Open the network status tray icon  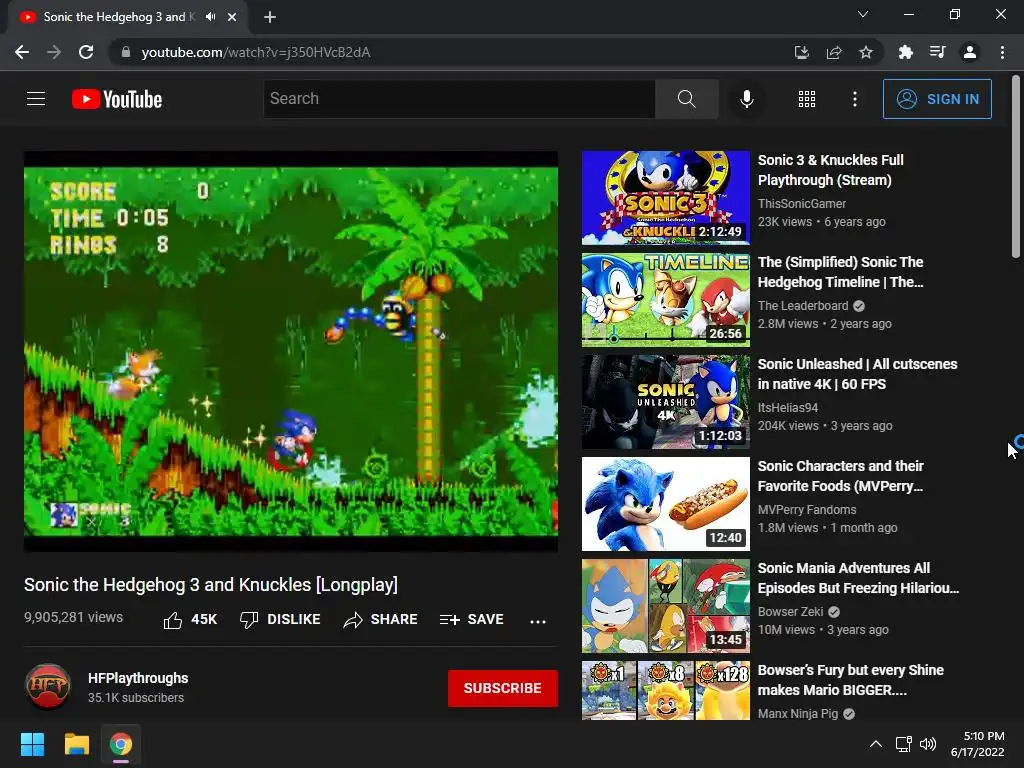[x=904, y=744]
